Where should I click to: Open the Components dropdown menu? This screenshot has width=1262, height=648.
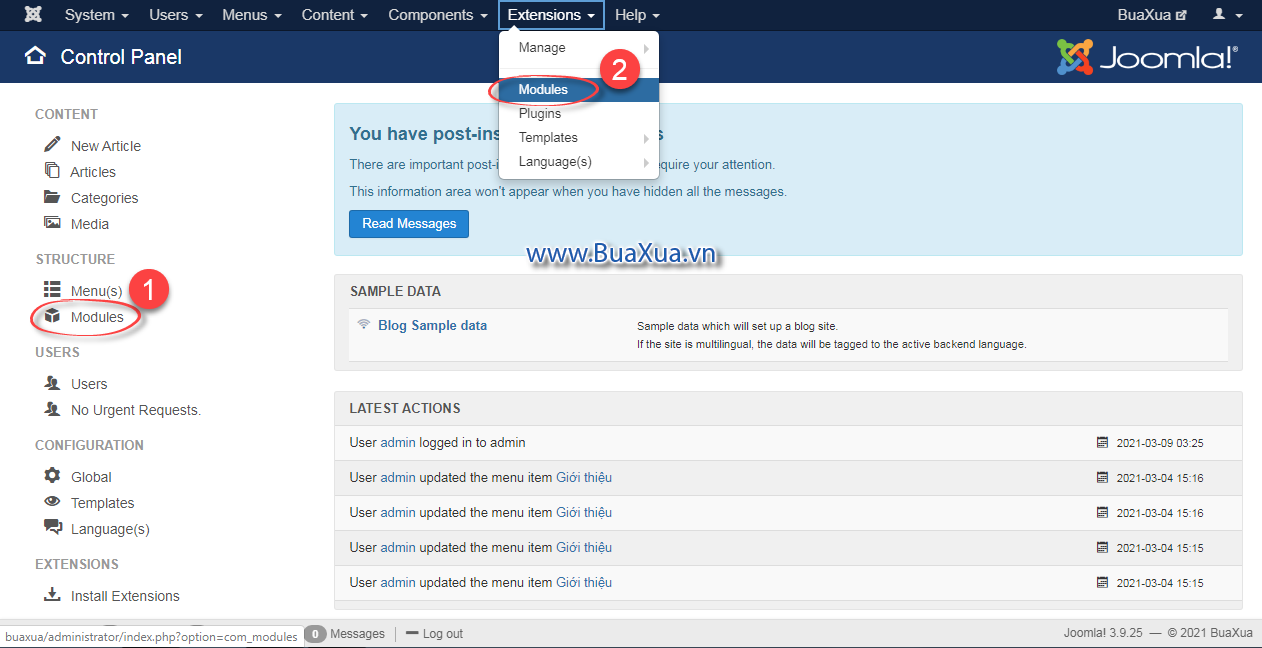click(438, 15)
